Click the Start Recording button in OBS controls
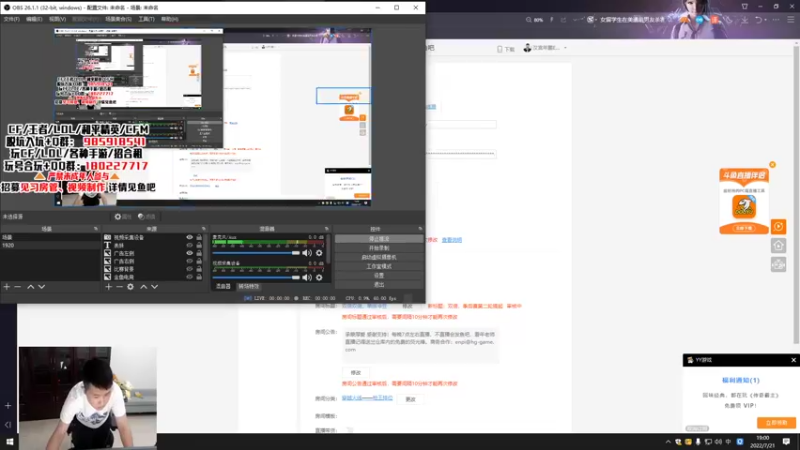The width and height of the screenshot is (800, 450). point(379,248)
